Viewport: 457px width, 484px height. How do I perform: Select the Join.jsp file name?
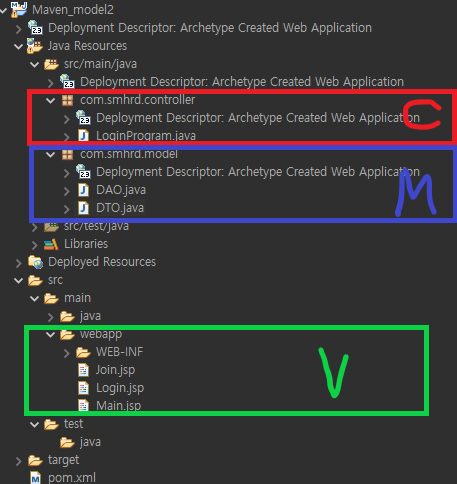tap(115, 370)
